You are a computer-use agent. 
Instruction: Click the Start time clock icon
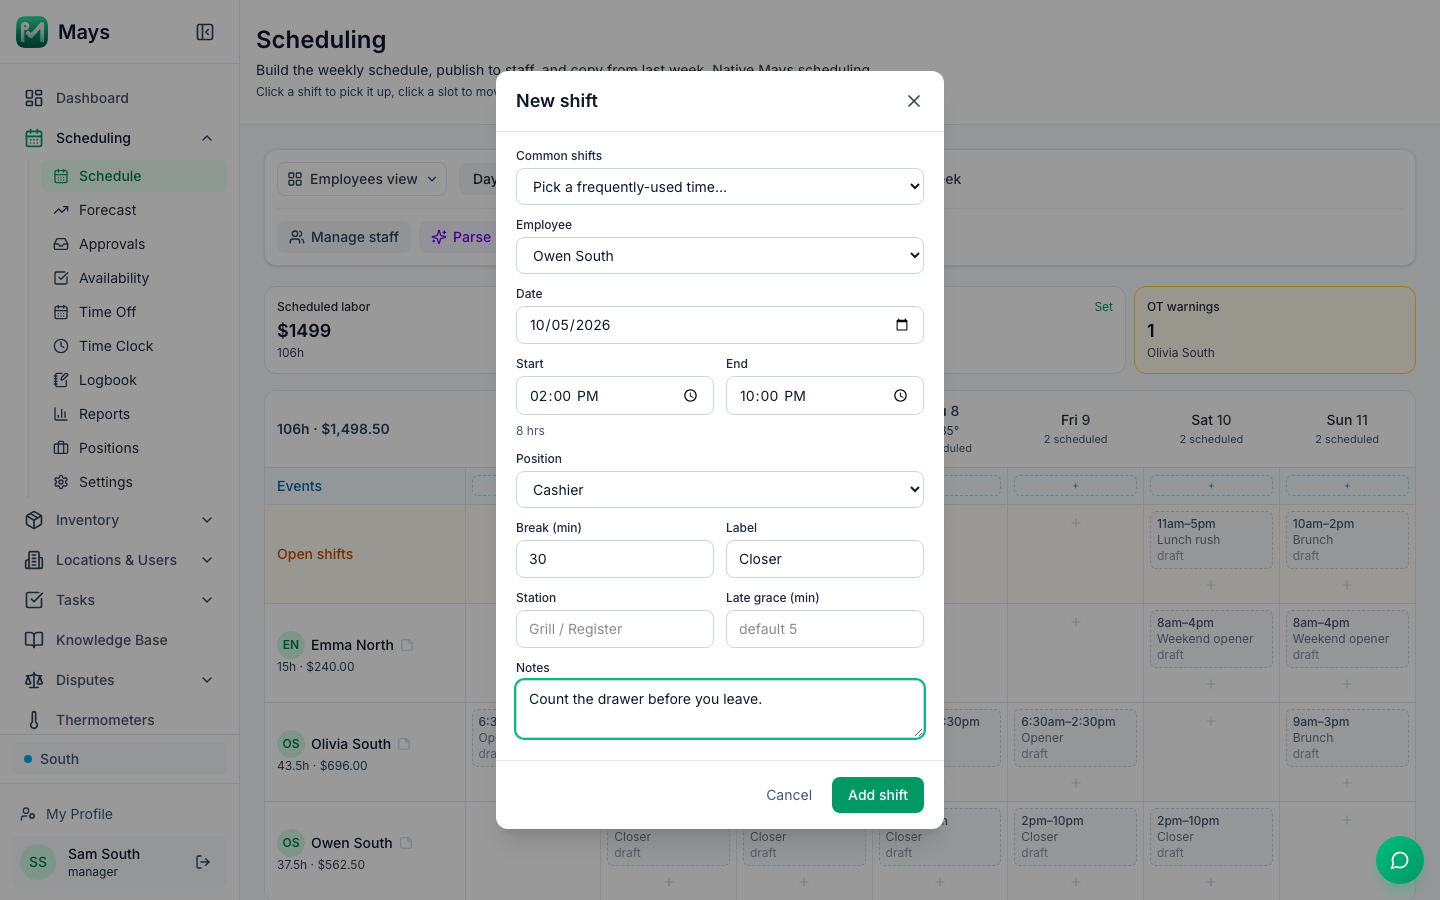point(690,396)
